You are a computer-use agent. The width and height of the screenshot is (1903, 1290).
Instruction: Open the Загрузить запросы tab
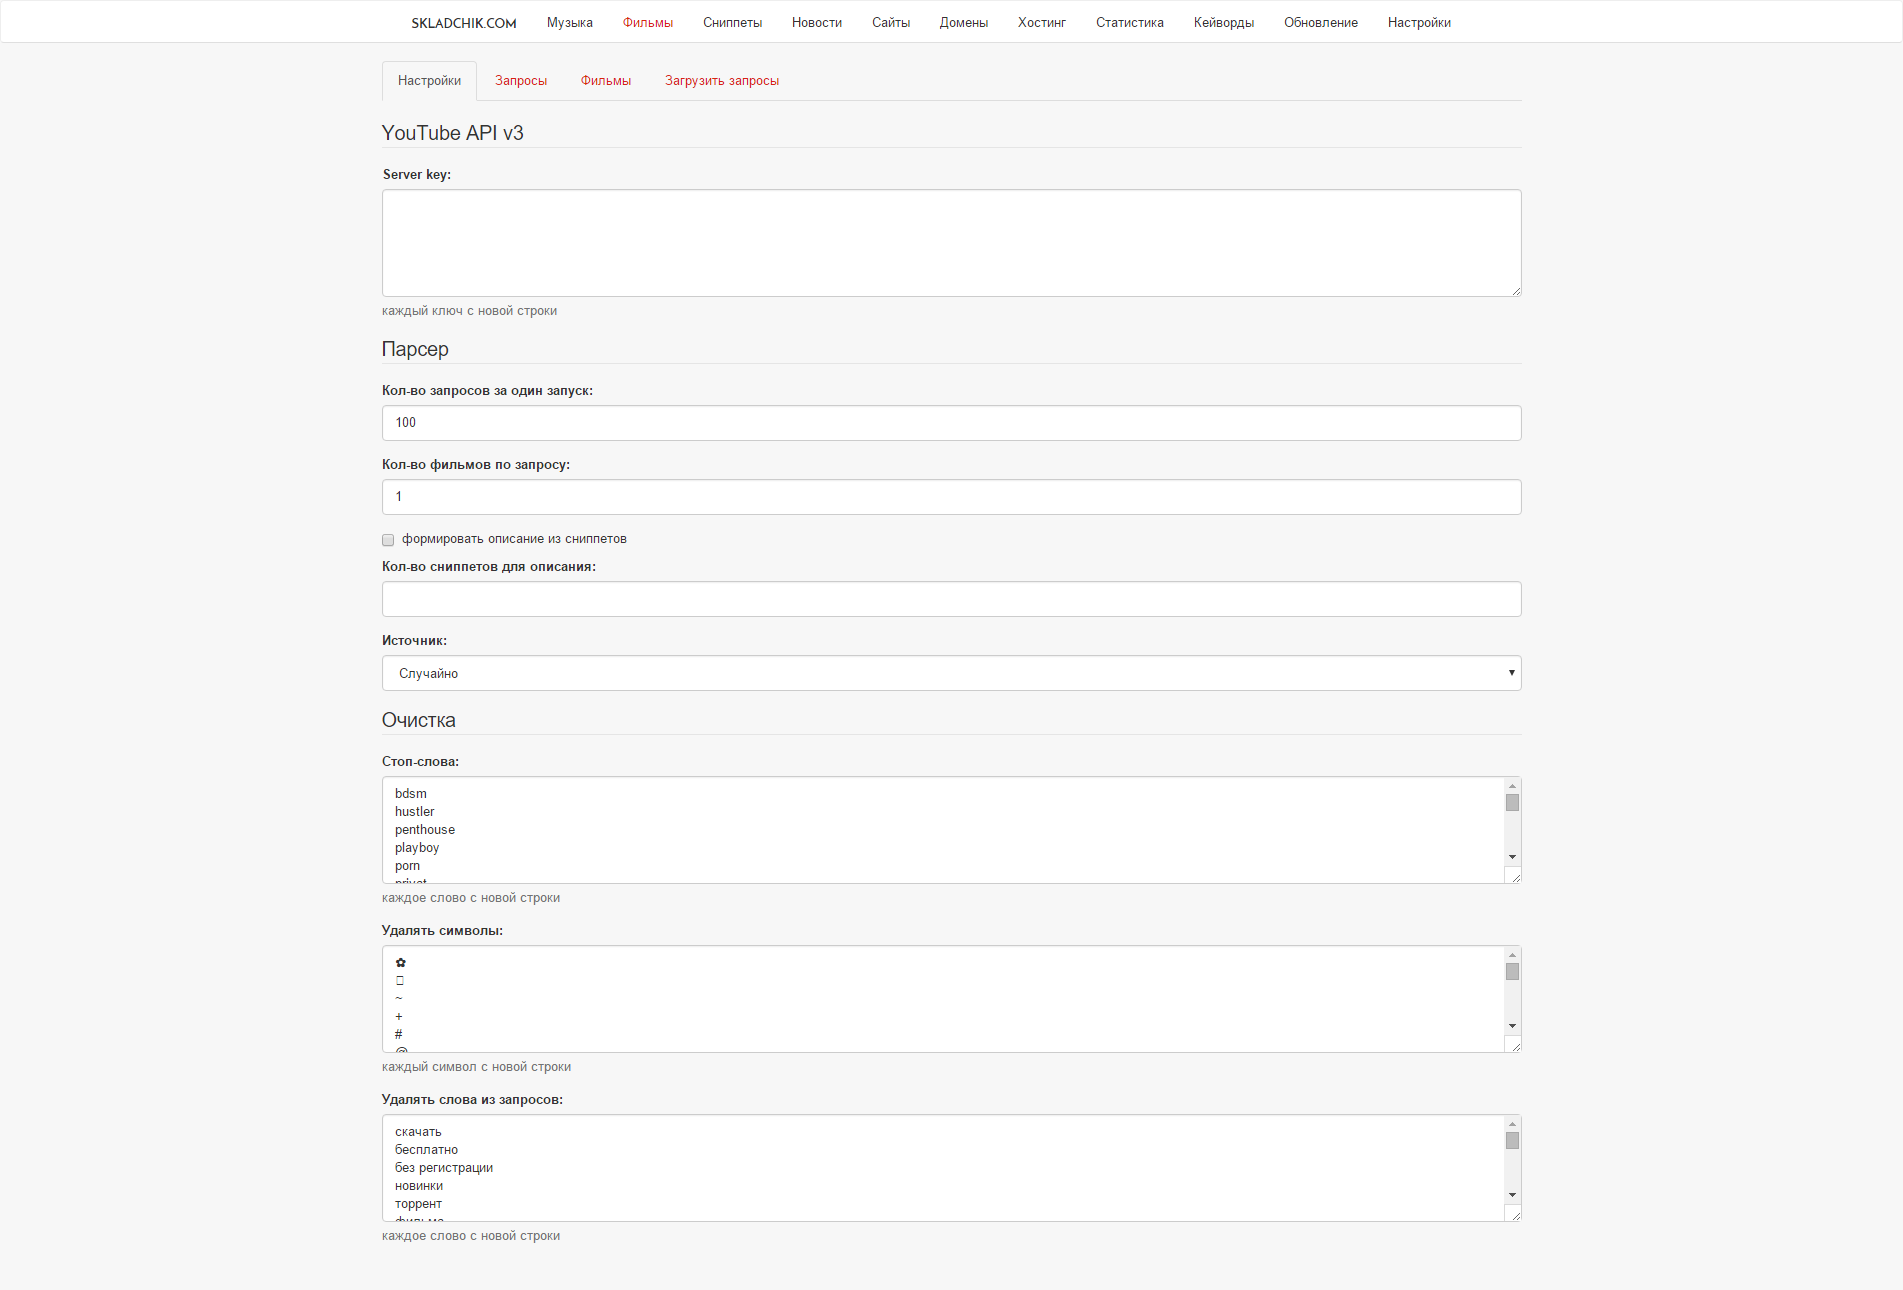pyautogui.click(x=721, y=81)
